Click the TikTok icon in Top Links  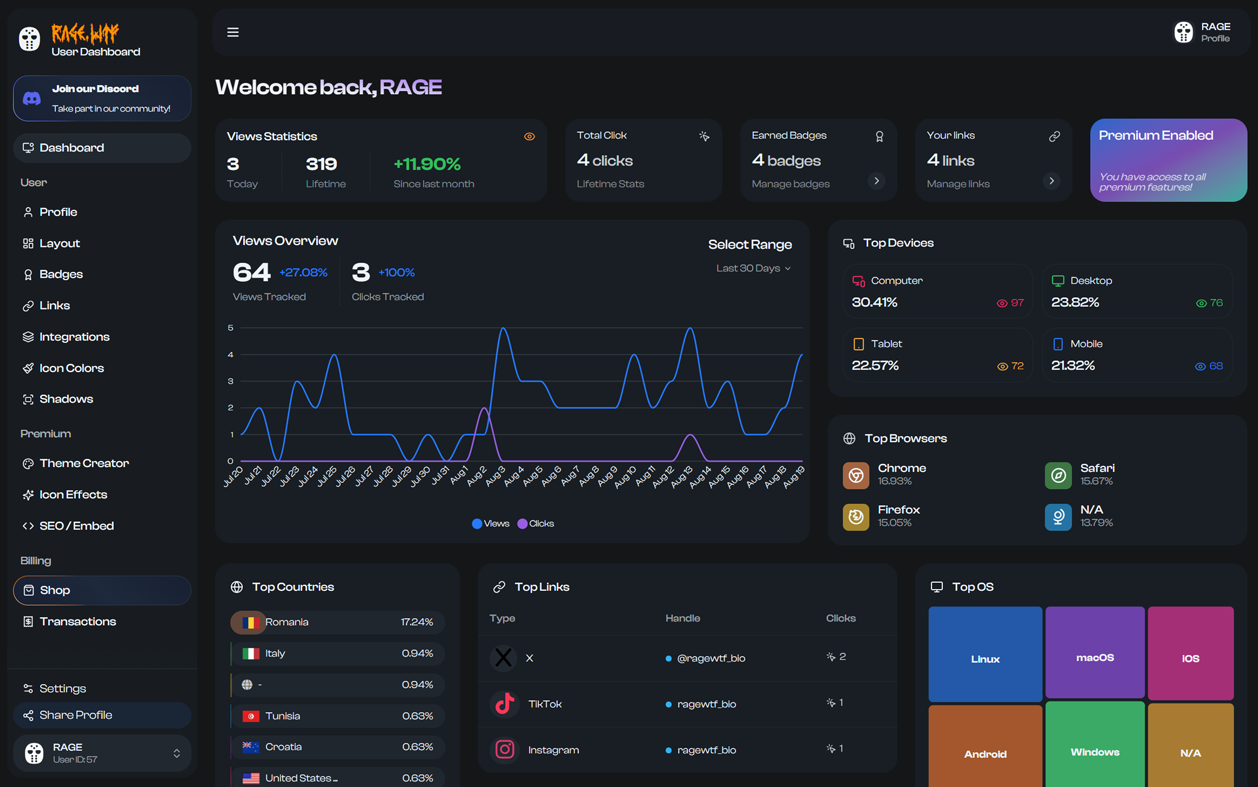click(504, 704)
